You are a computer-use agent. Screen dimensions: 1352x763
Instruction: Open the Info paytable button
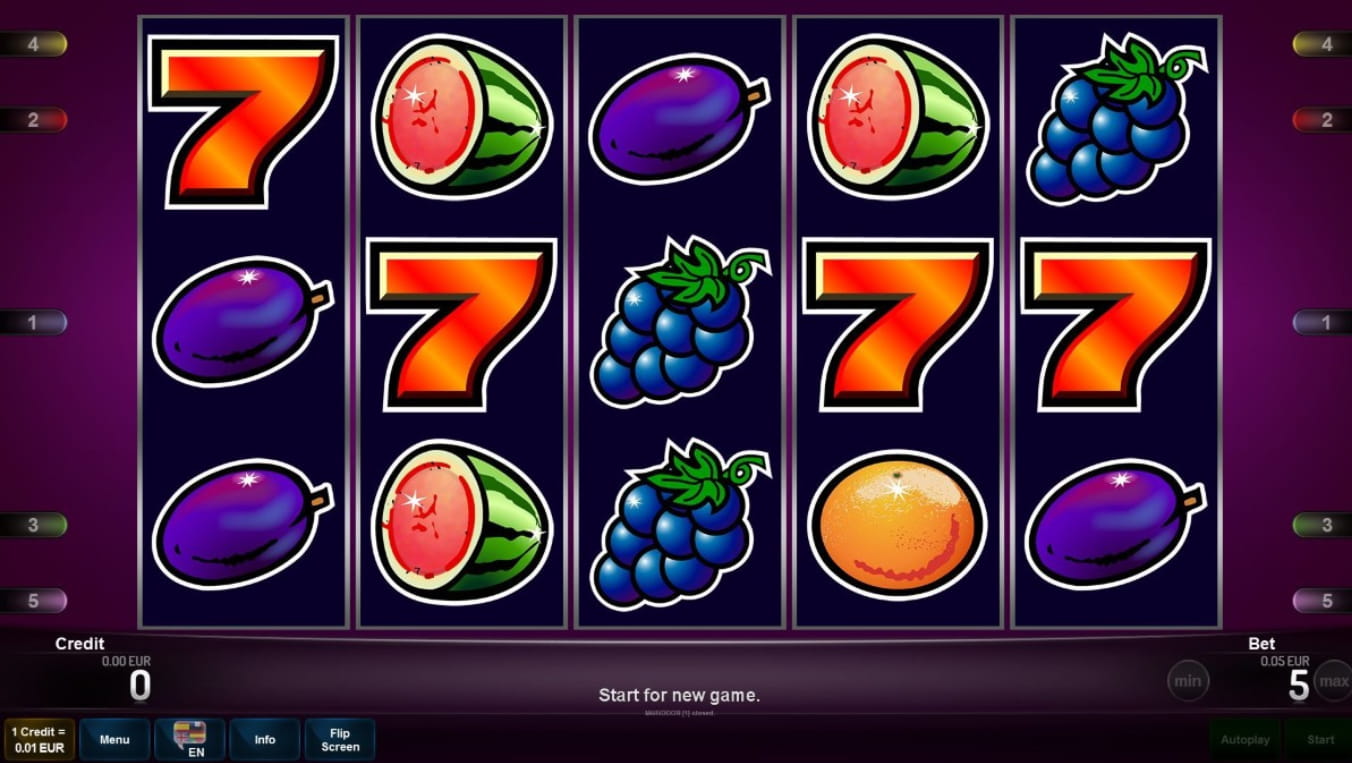tap(265, 740)
